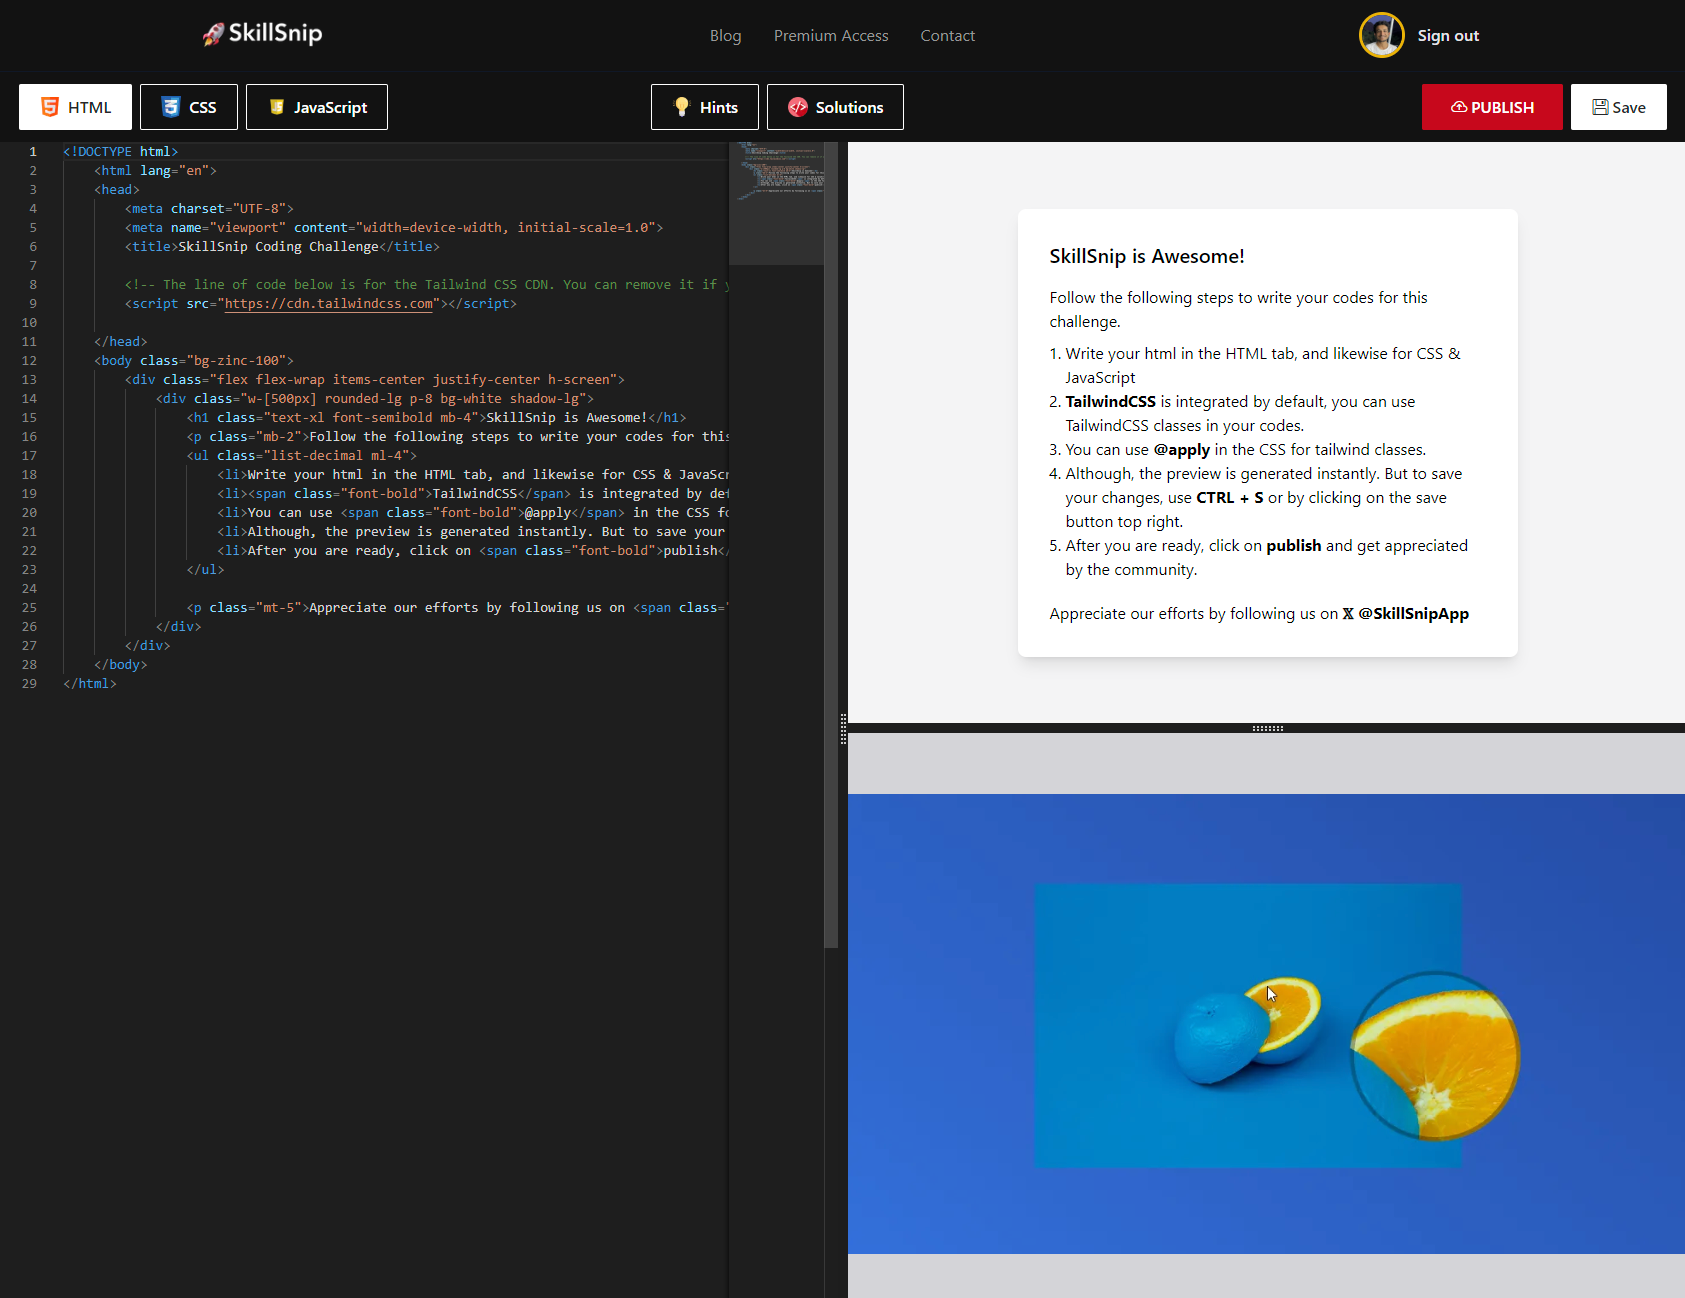Click the DOCTYPE html line

120,152
